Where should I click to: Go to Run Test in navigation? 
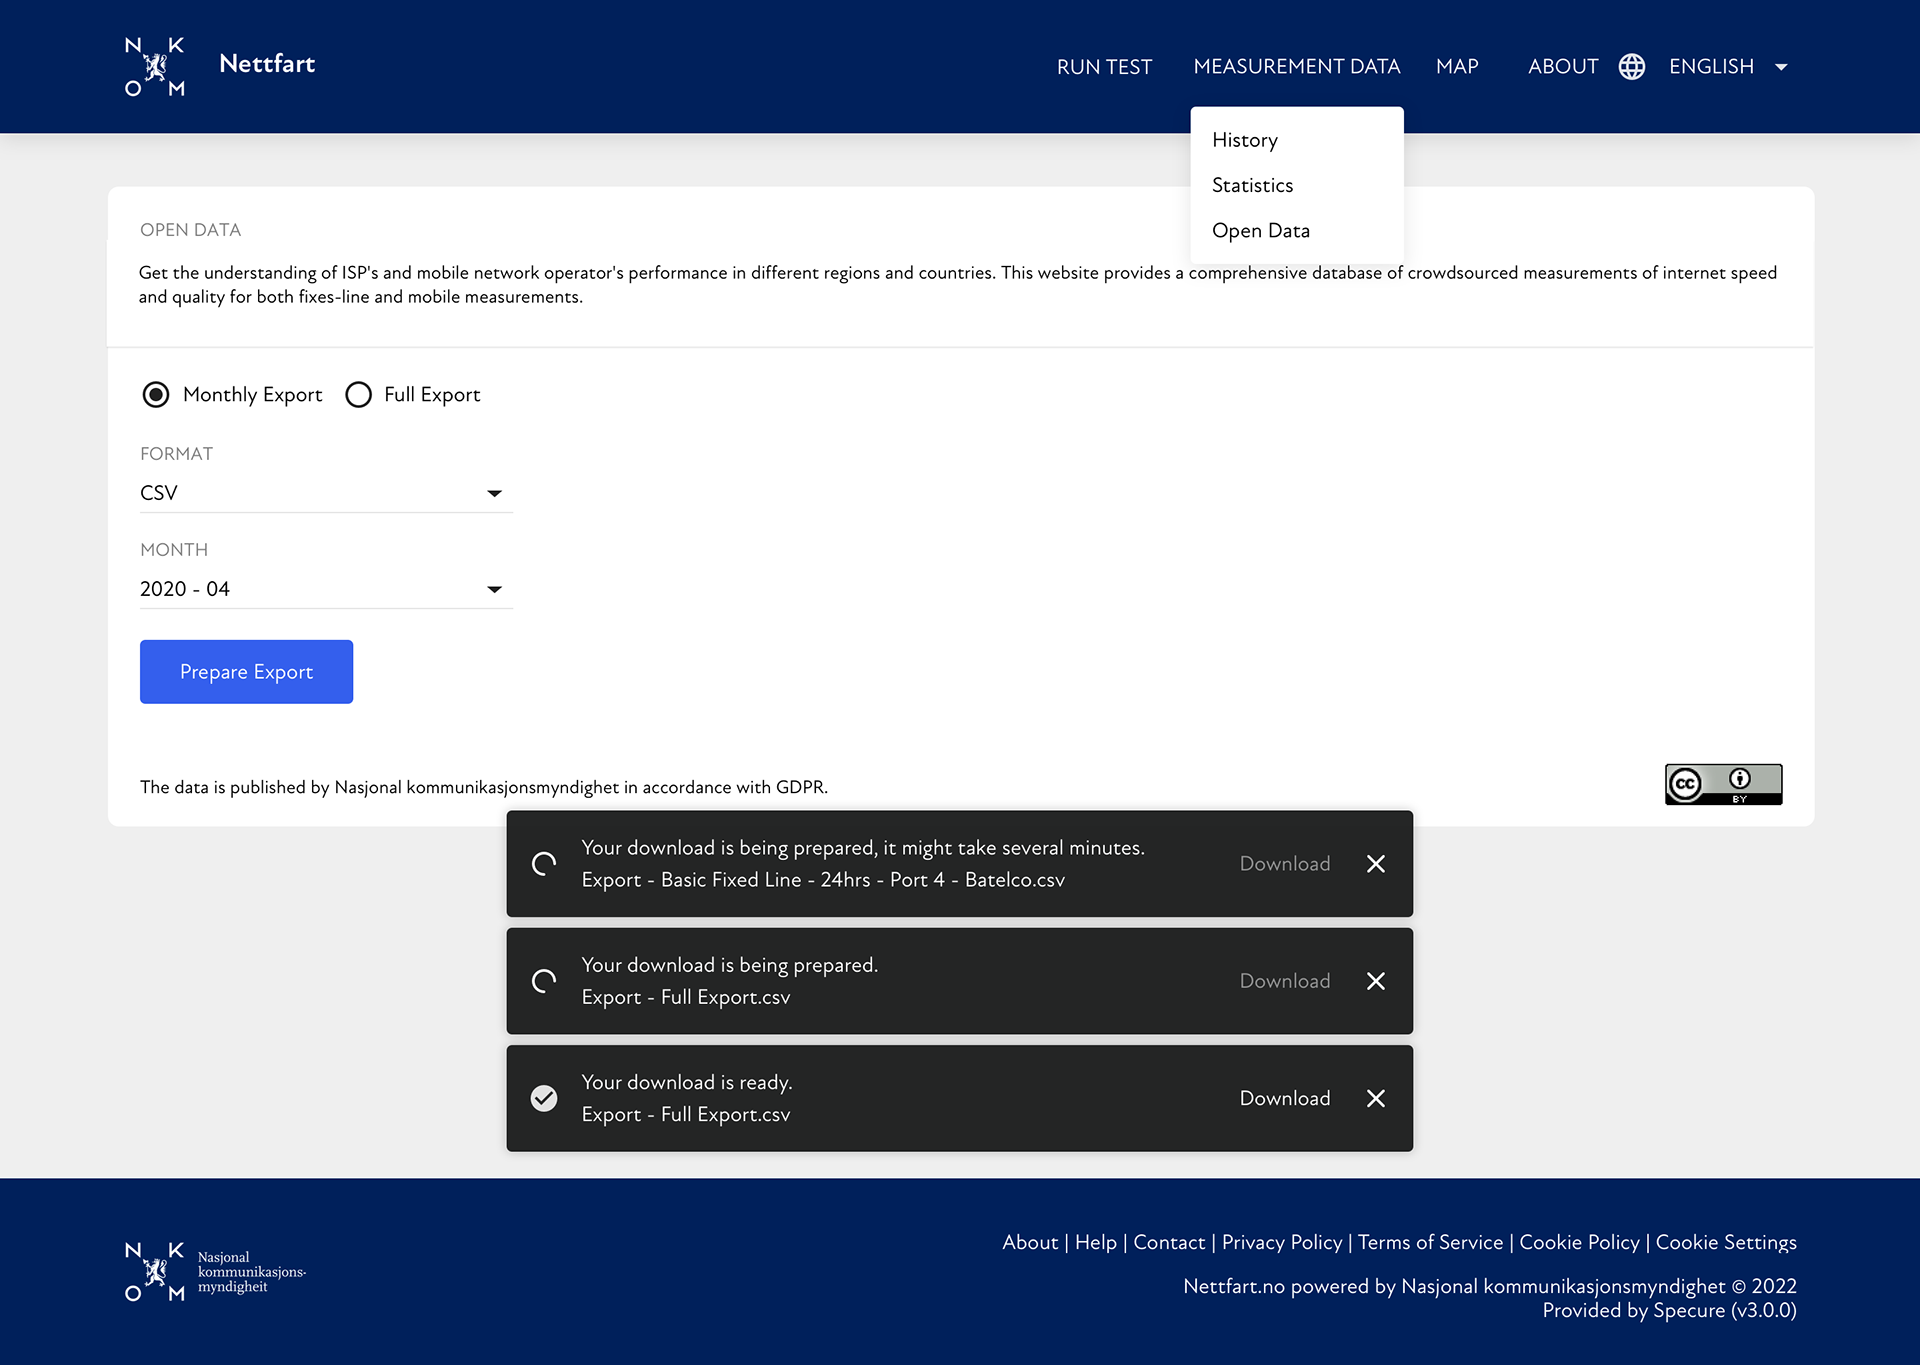coord(1104,67)
